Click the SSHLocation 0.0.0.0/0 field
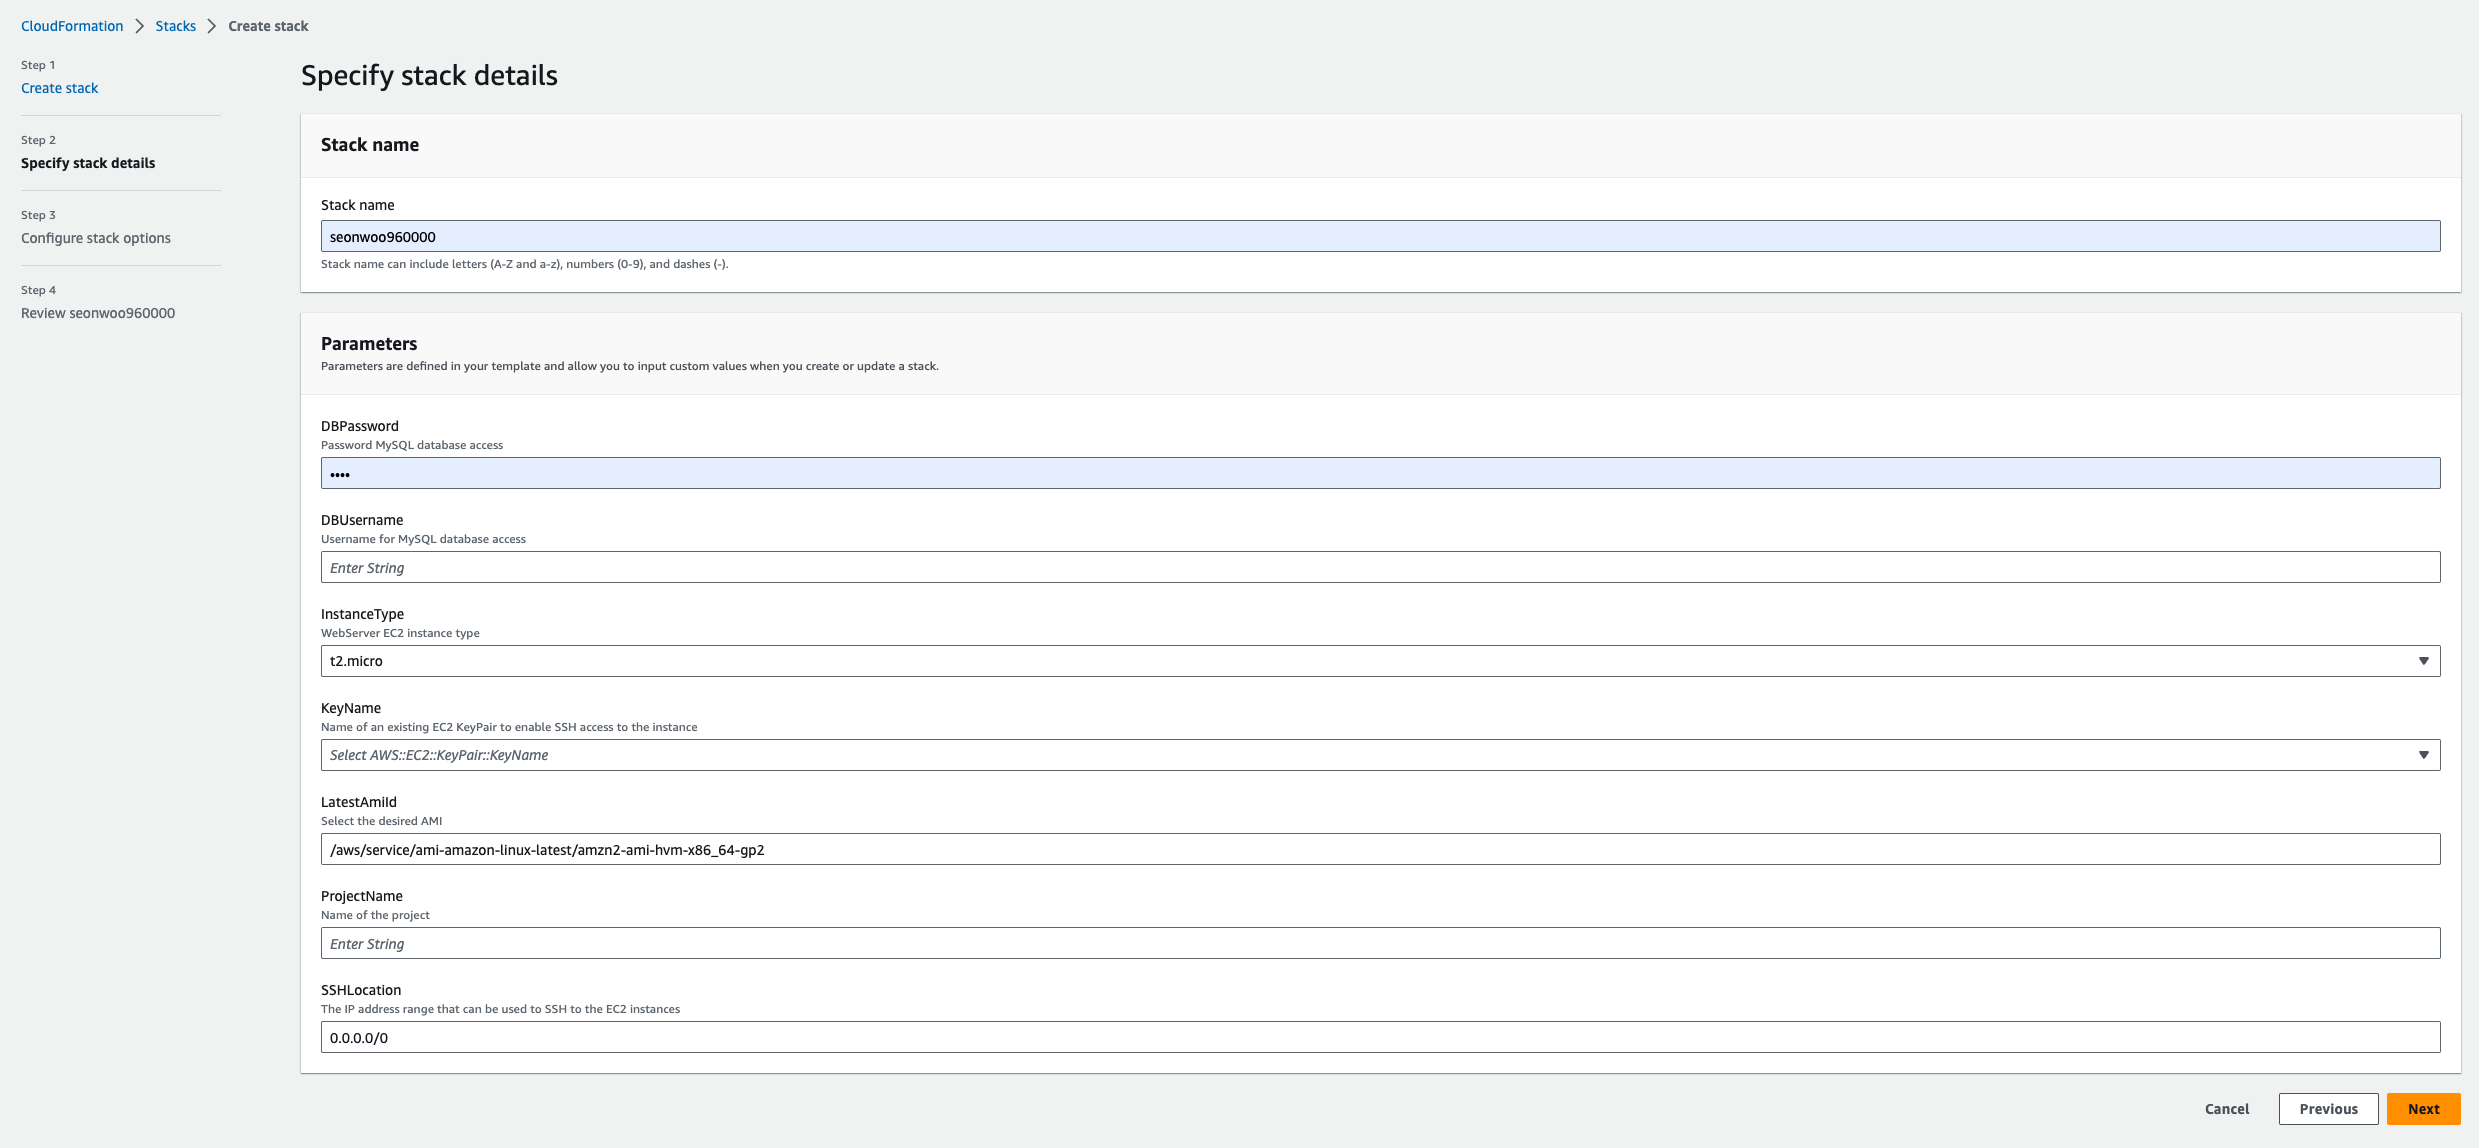Viewport: 2479px width, 1148px height. (x=1380, y=1038)
